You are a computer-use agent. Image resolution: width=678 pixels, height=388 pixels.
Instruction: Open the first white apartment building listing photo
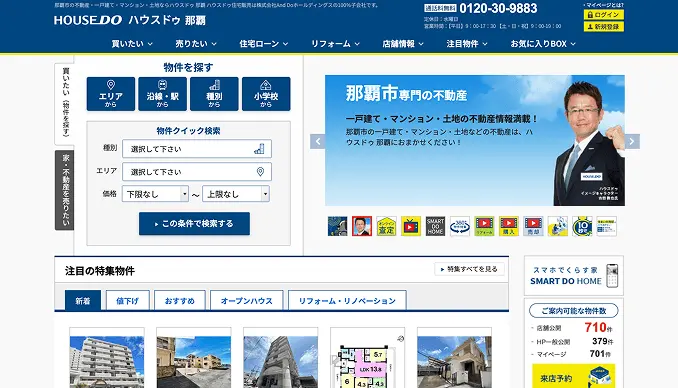point(107,362)
